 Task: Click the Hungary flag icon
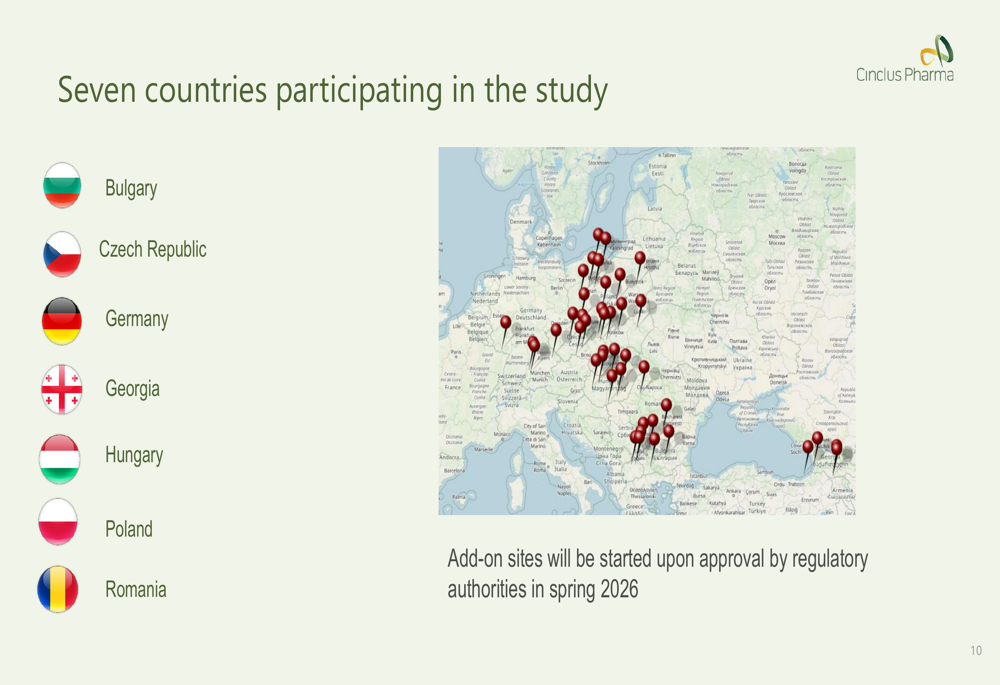pos(60,458)
